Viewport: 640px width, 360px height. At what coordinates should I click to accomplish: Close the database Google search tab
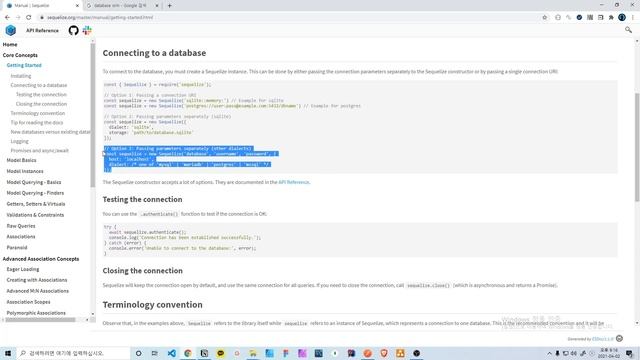coord(157,6)
